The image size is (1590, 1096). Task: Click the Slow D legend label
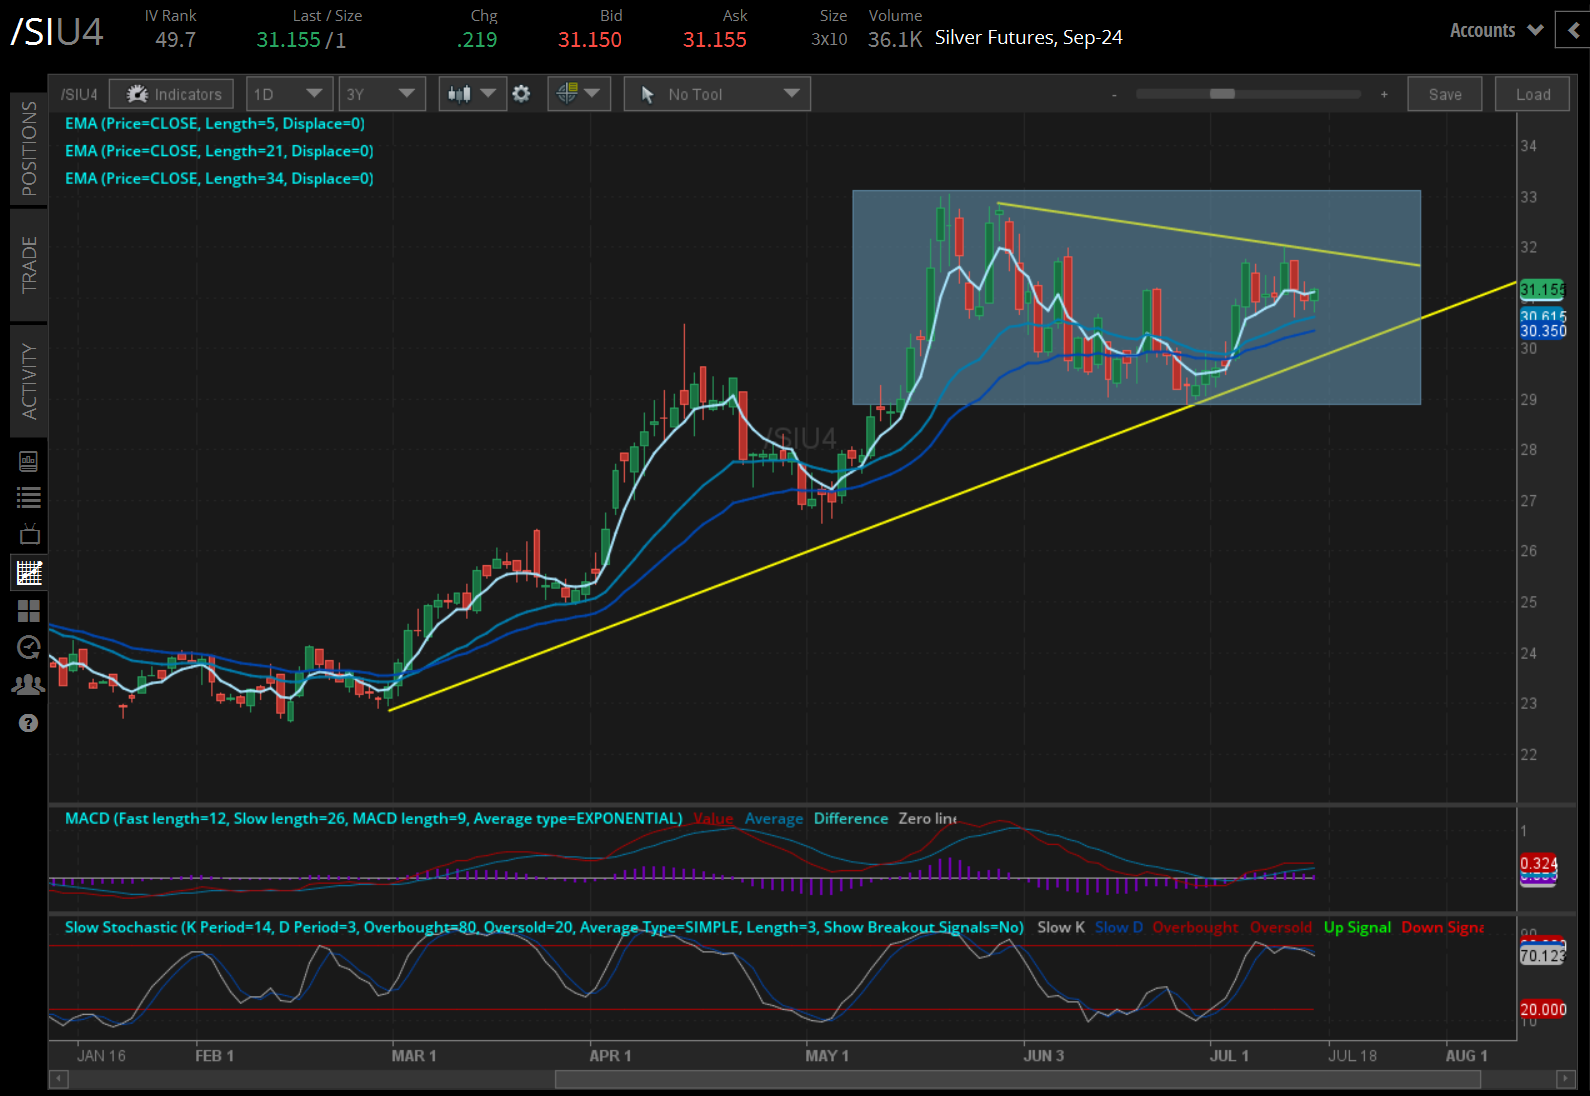point(1118,927)
